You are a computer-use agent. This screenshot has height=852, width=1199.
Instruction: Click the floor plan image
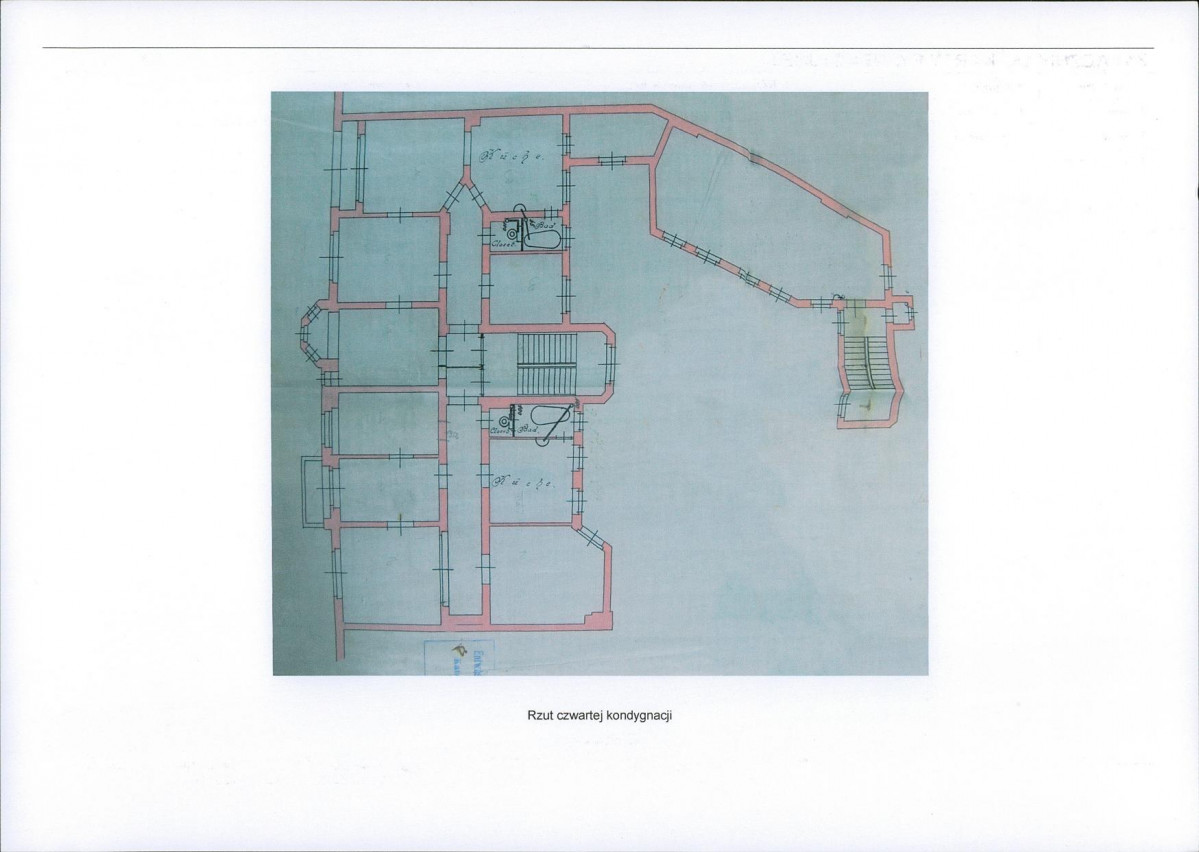(600, 384)
